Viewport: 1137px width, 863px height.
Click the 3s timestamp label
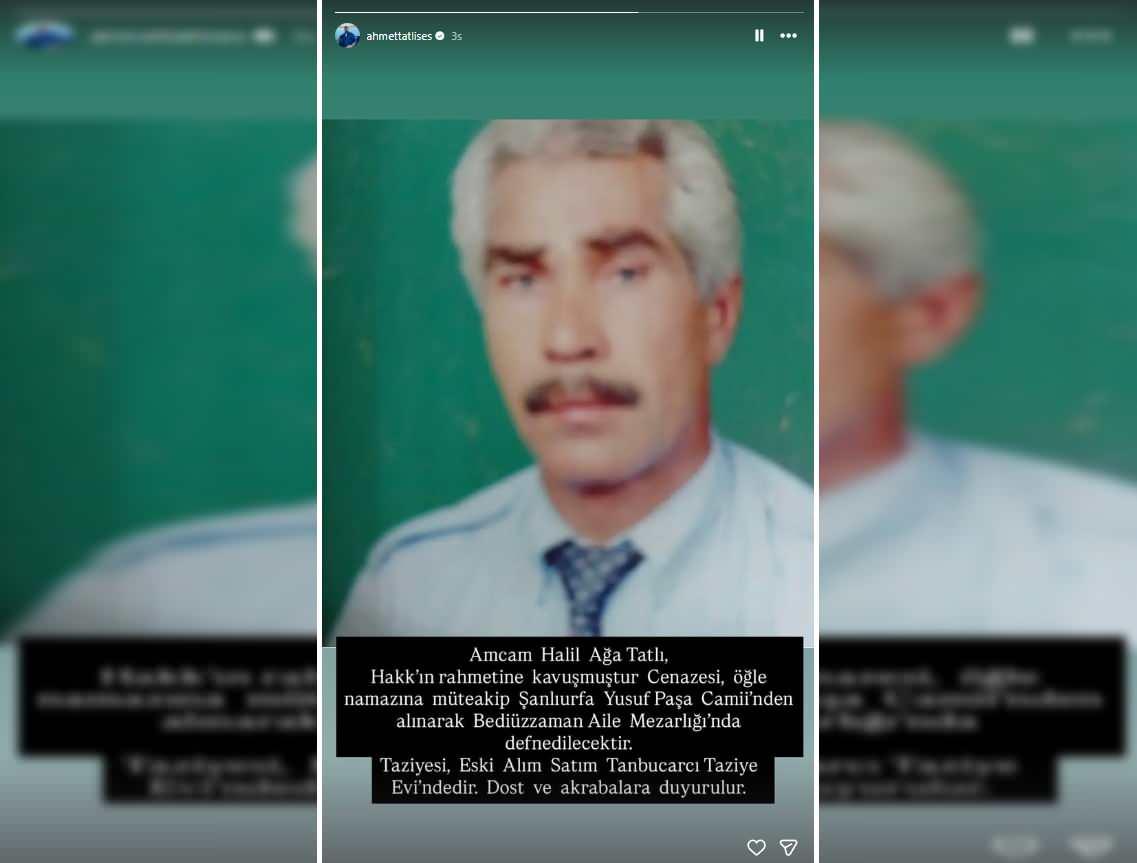(457, 36)
